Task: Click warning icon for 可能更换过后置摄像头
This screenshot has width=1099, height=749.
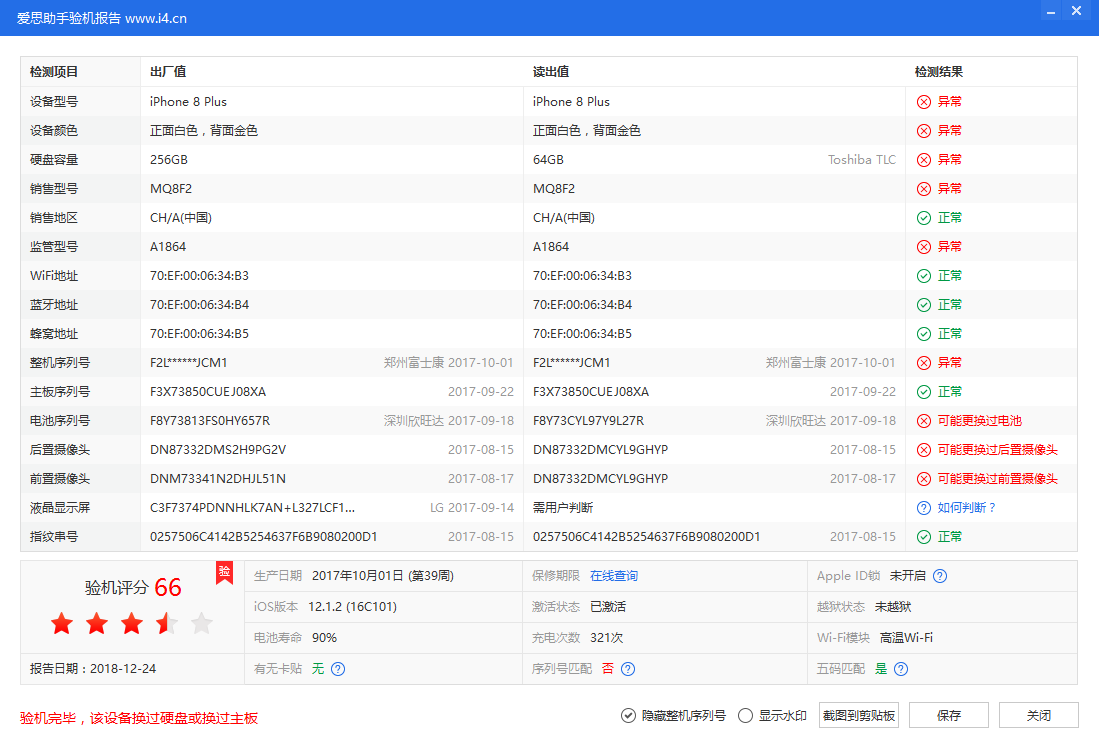Action: point(924,449)
